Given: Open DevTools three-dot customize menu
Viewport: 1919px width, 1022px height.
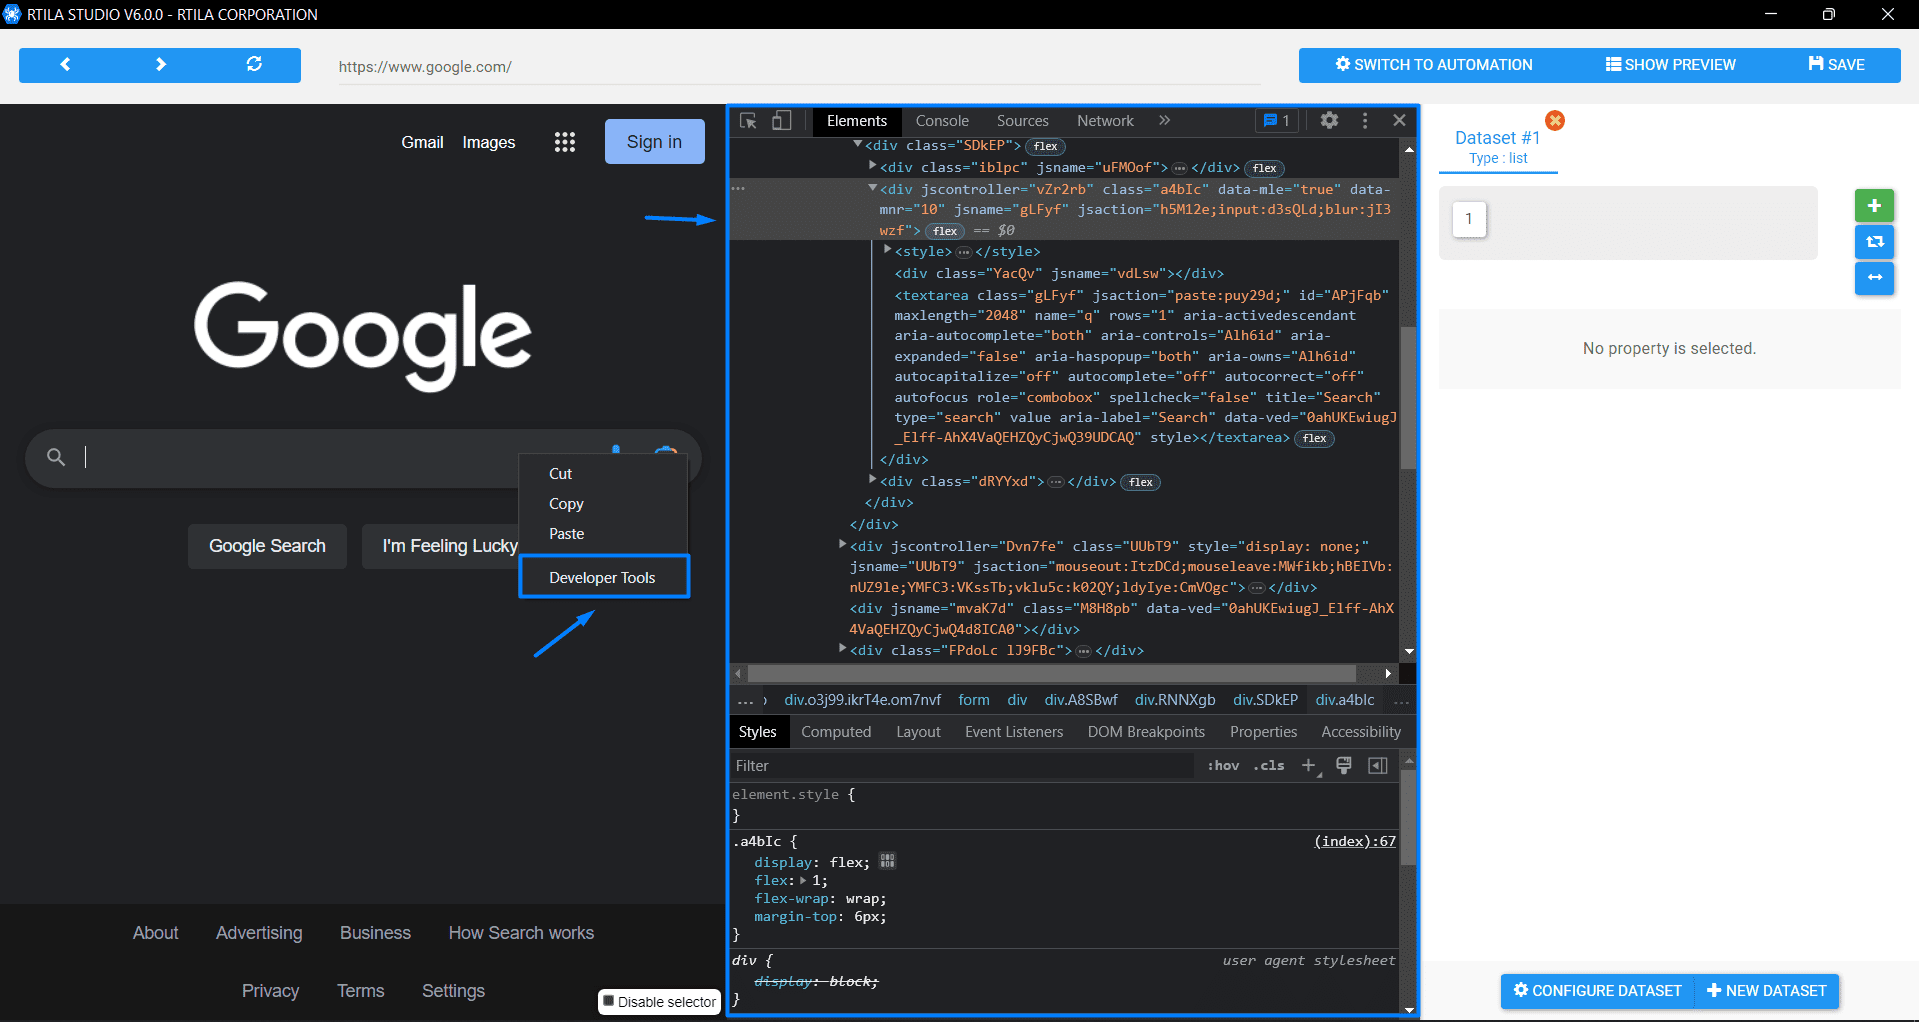Looking at the screenshot, I should click(x=1365, y=121).
